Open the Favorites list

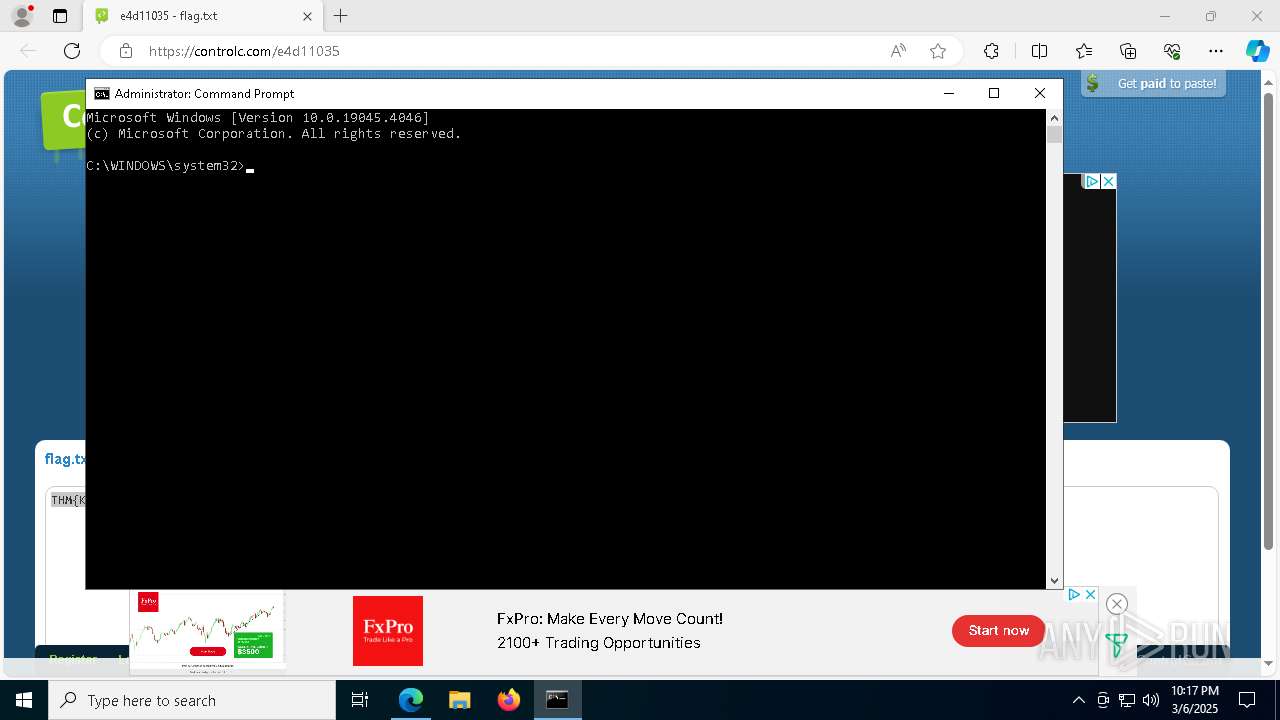click(1084, 51)
